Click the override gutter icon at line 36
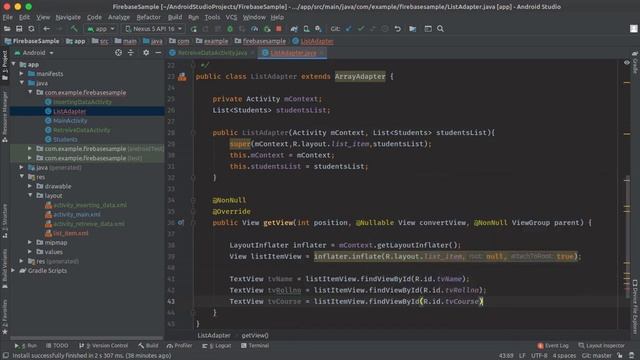640x360 pixels. point(181,222)
